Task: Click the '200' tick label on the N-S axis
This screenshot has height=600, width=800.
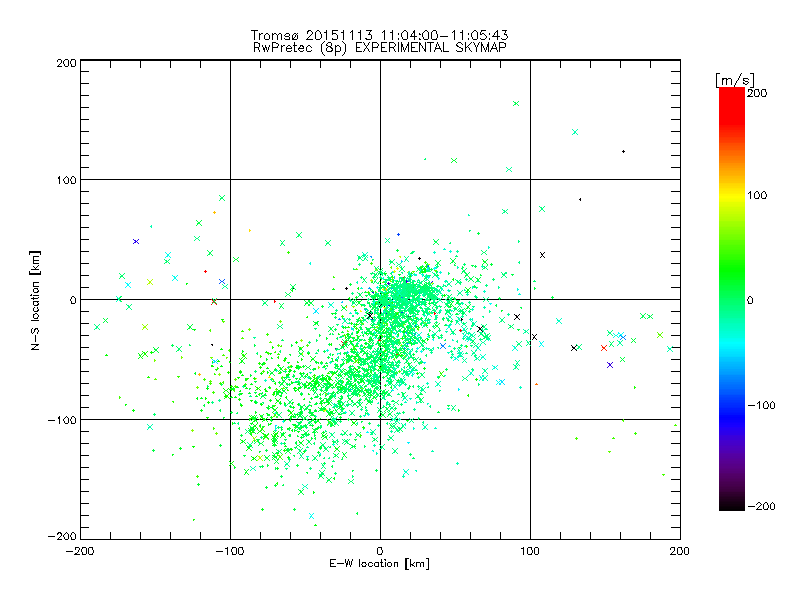Action: tap(66, 63)
